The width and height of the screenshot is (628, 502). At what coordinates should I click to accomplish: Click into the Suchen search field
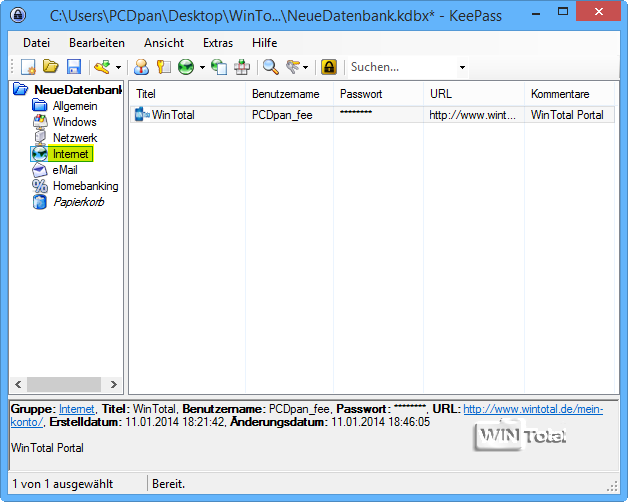click(x=403, y=67)
